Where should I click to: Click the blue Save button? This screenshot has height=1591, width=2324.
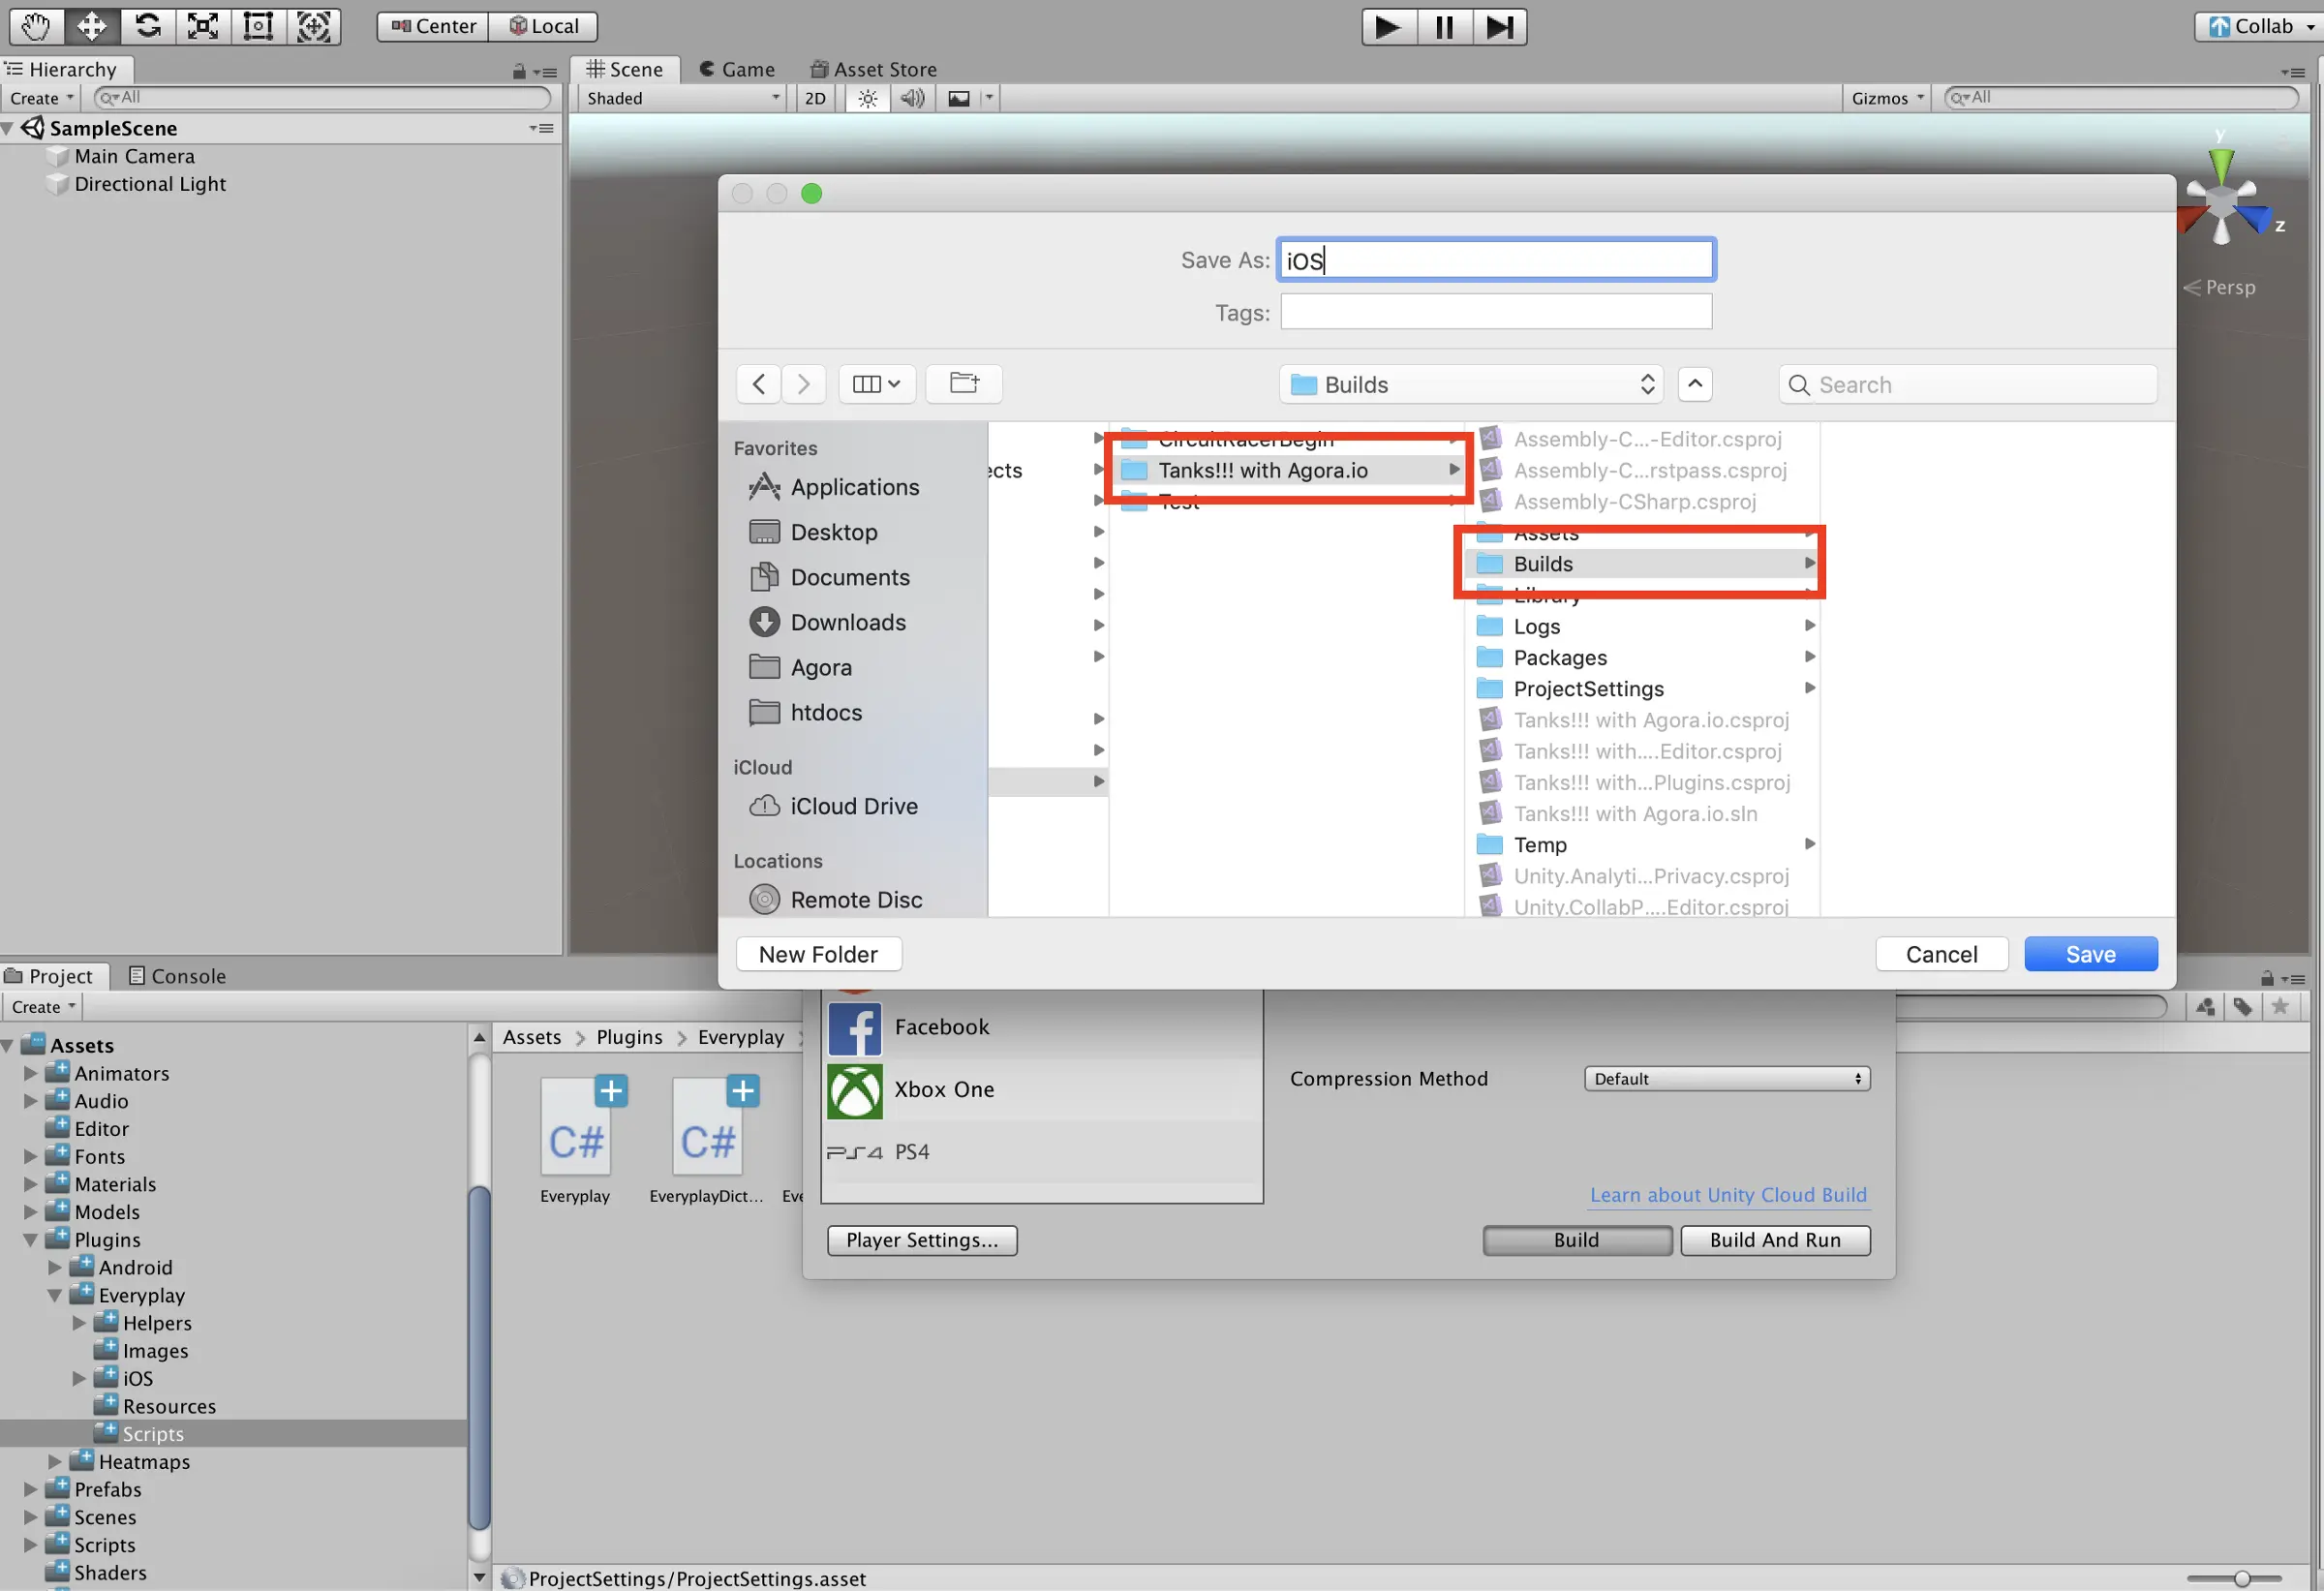point(2090,954)
